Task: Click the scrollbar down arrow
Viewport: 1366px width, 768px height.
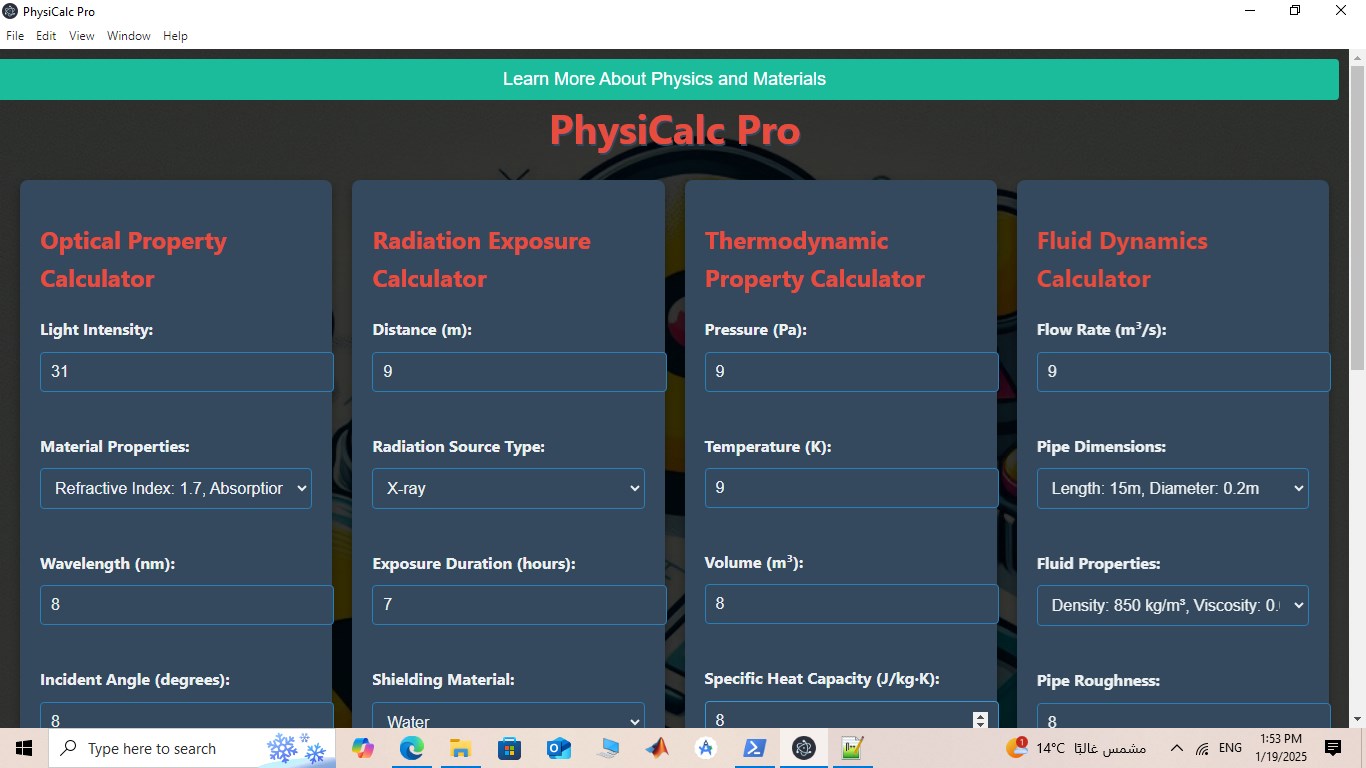Action: tap(1357, 719)
